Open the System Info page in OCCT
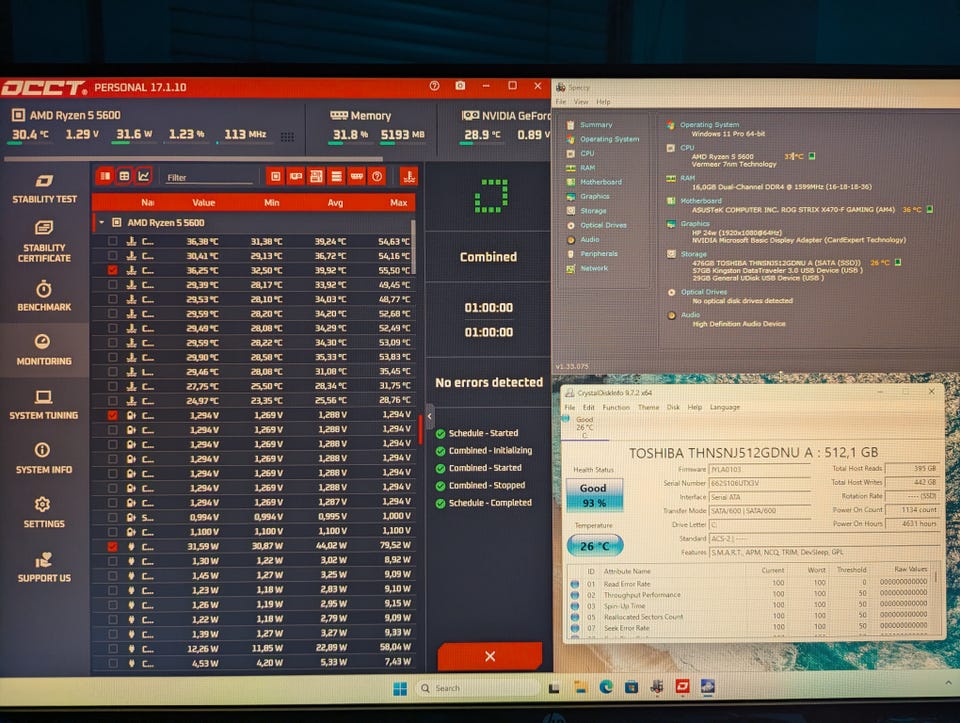960x723 pixels. pyautogui.click(x=44, y=458)
